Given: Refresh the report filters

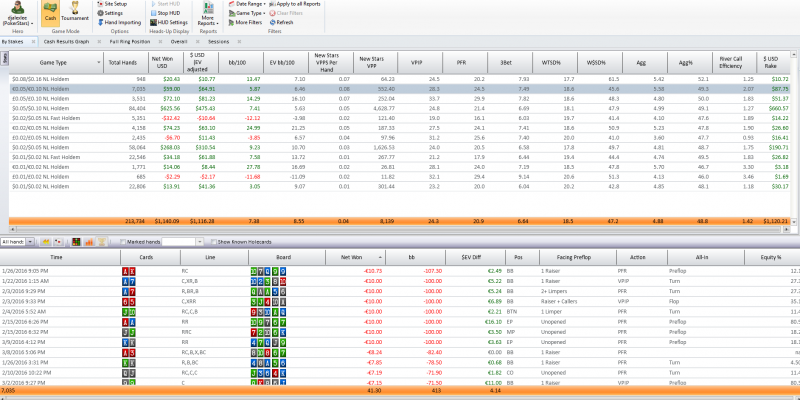Looking at the screenshot, I should pyautogui.click(x=281, y=22).
